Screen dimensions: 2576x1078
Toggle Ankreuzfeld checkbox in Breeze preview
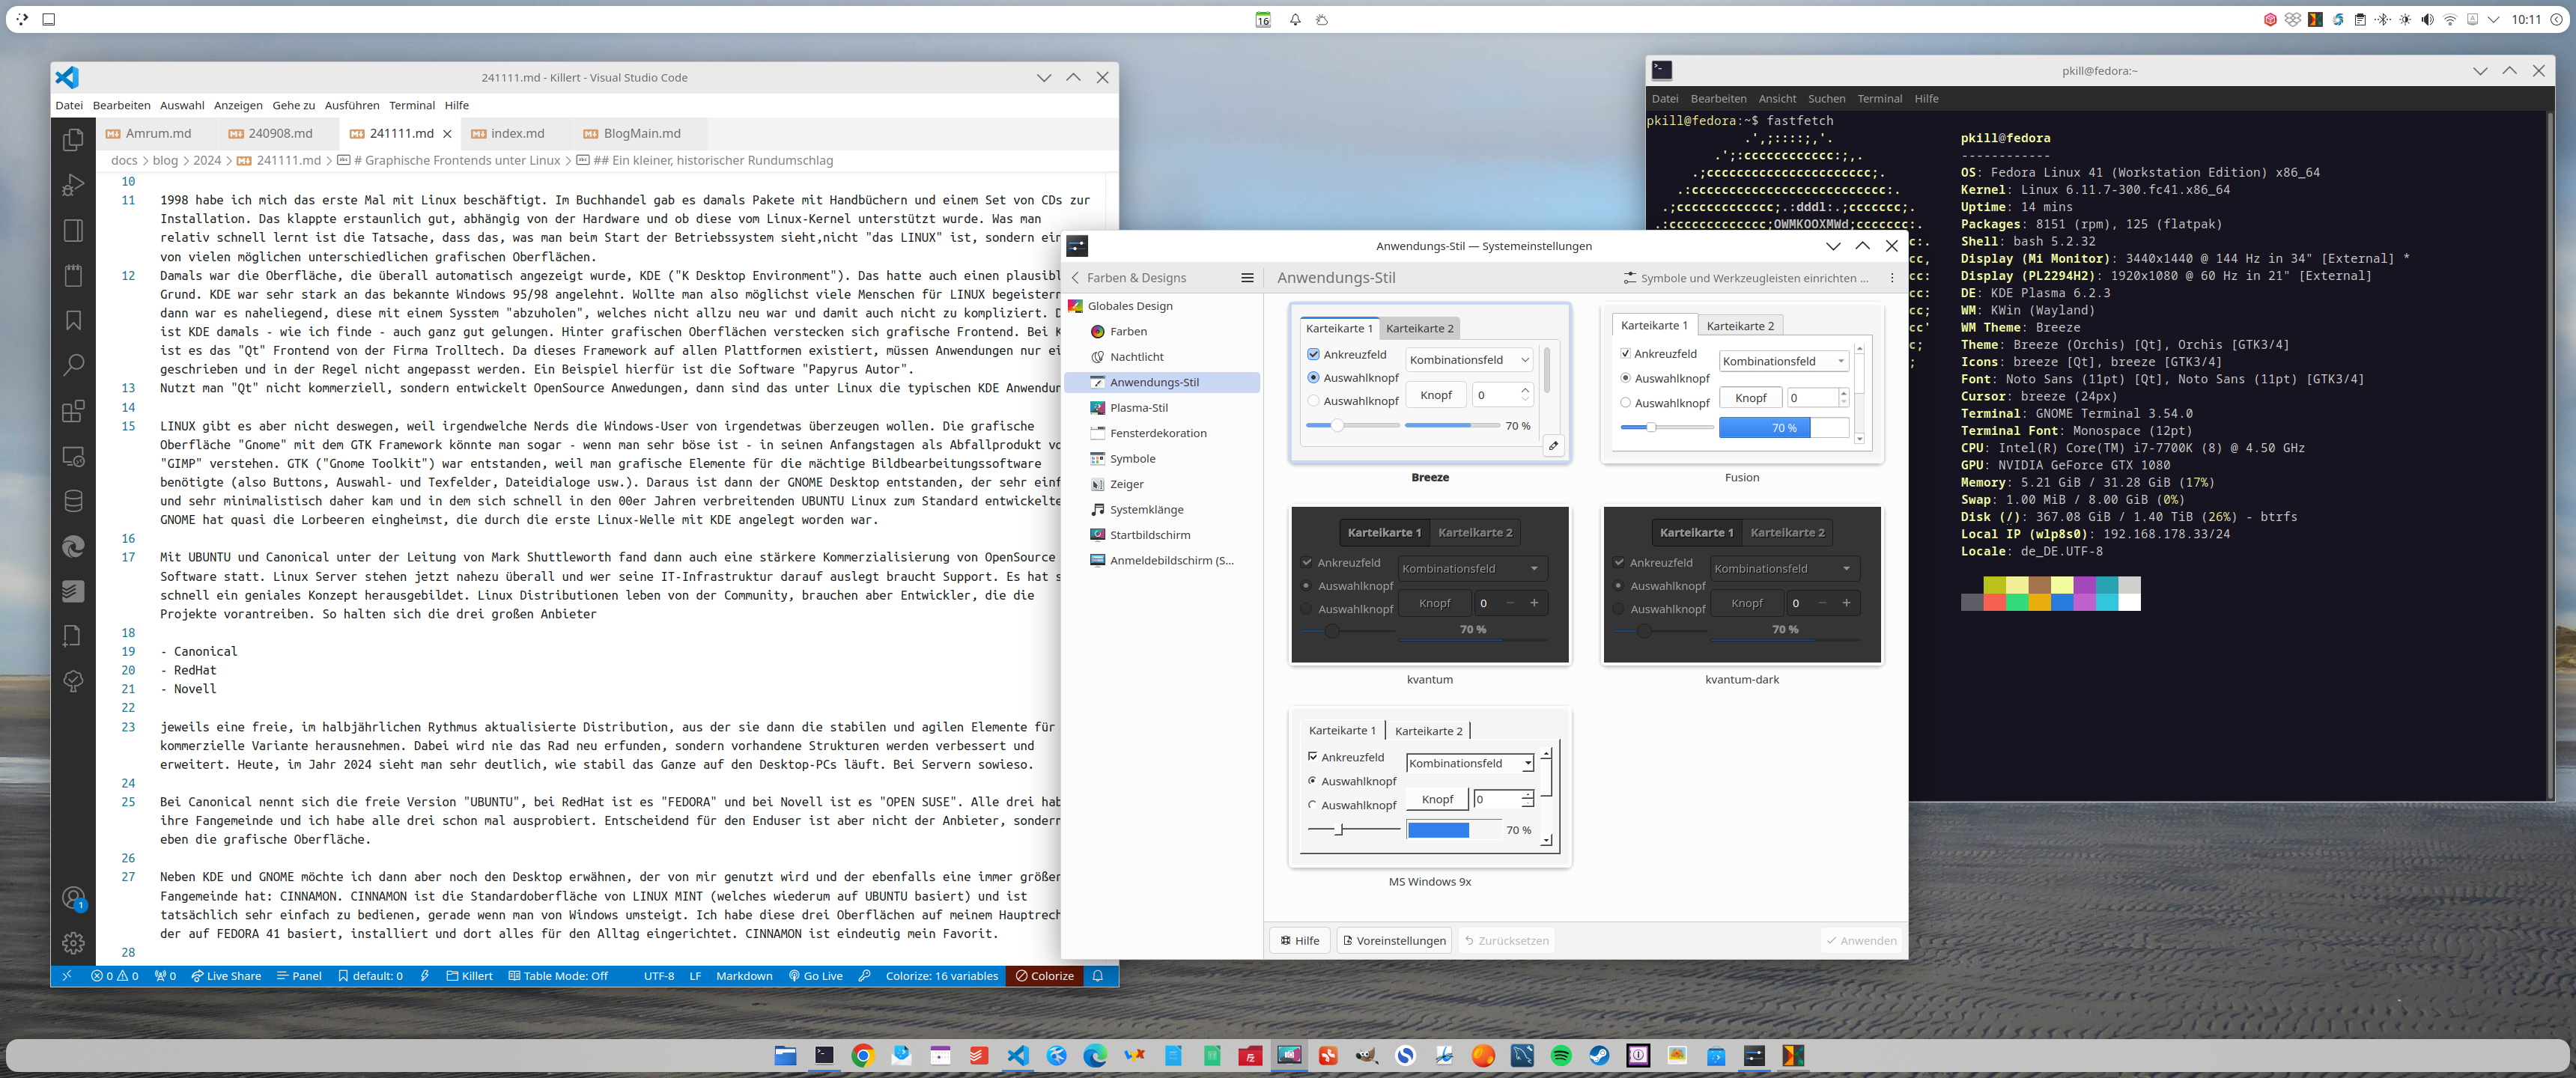click(x=1313, y=354)
